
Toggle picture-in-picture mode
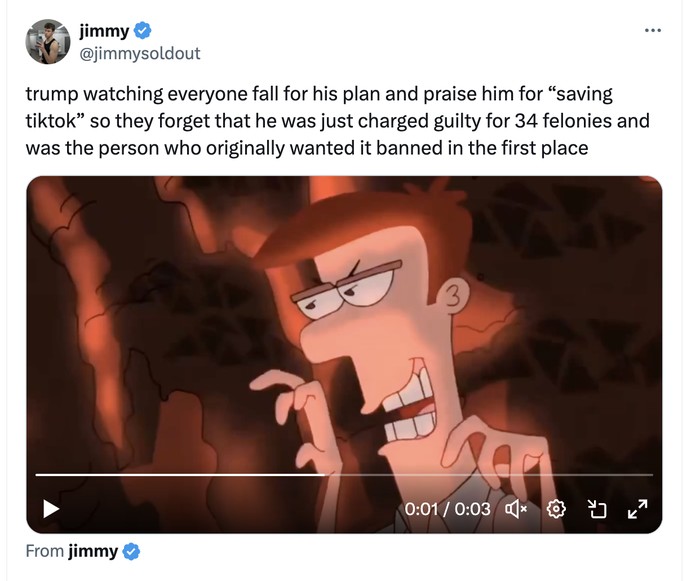(x=598, y=509)
